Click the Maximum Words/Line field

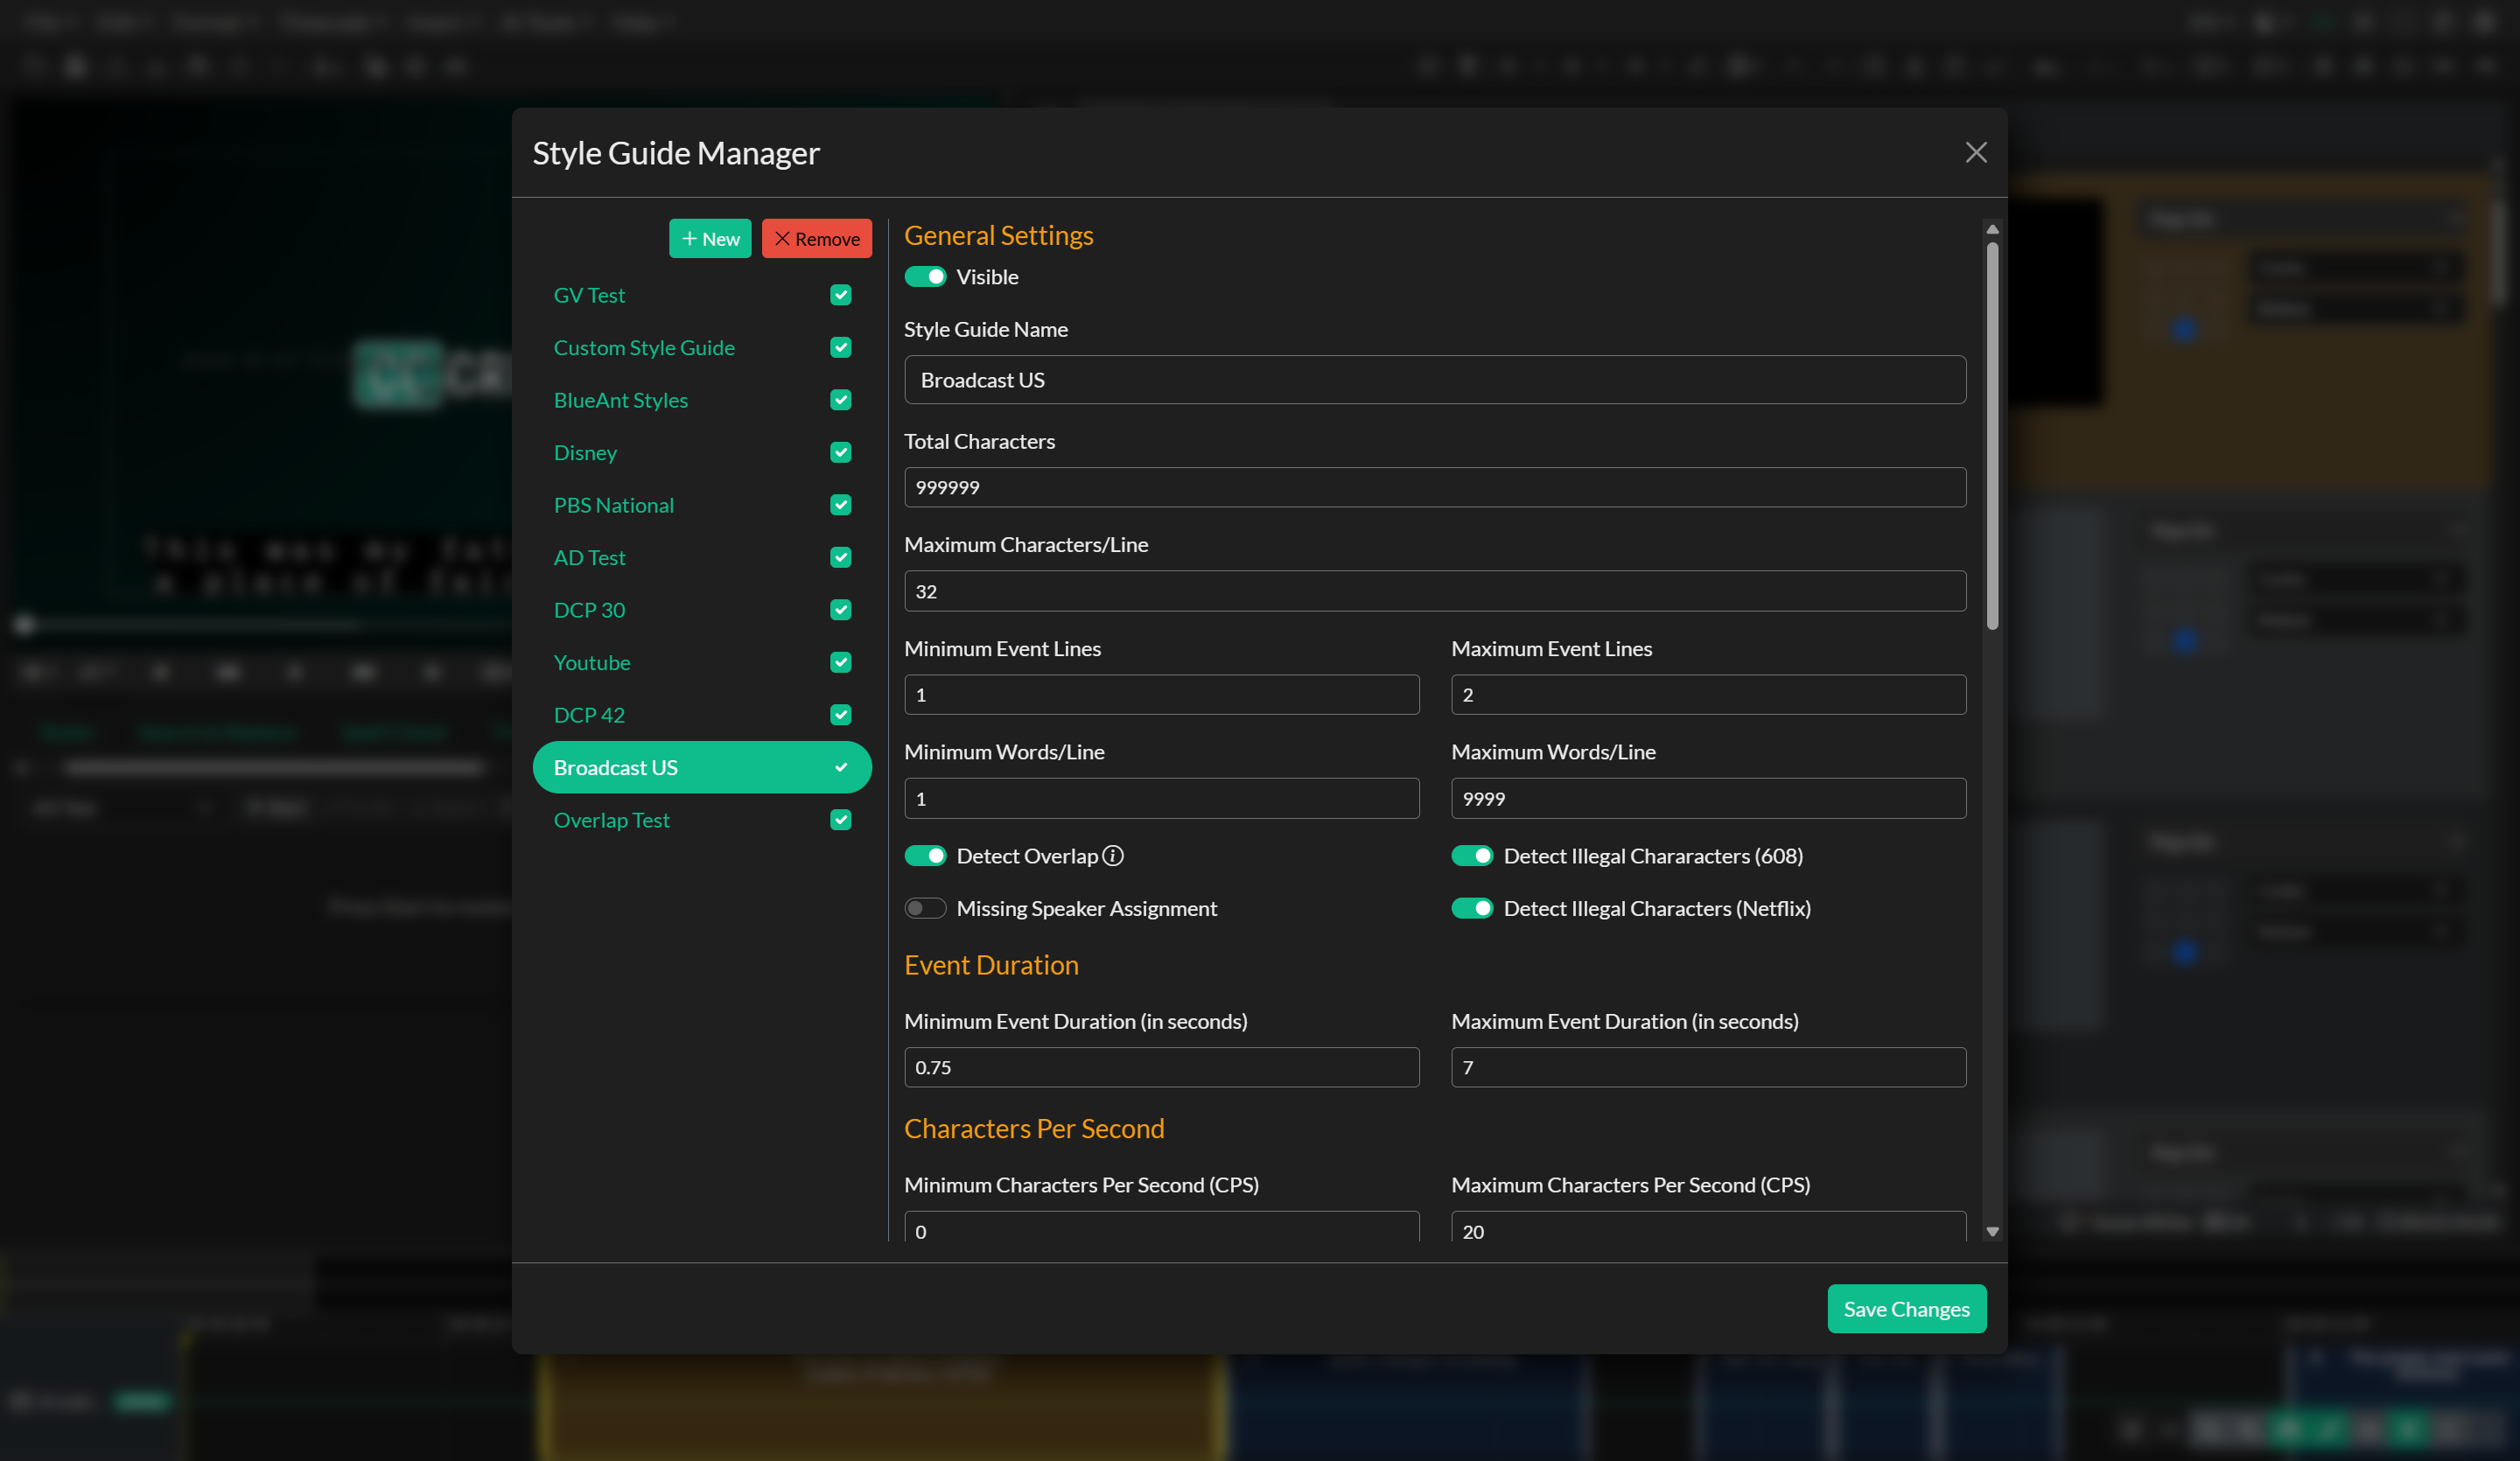coord(1707,798)
